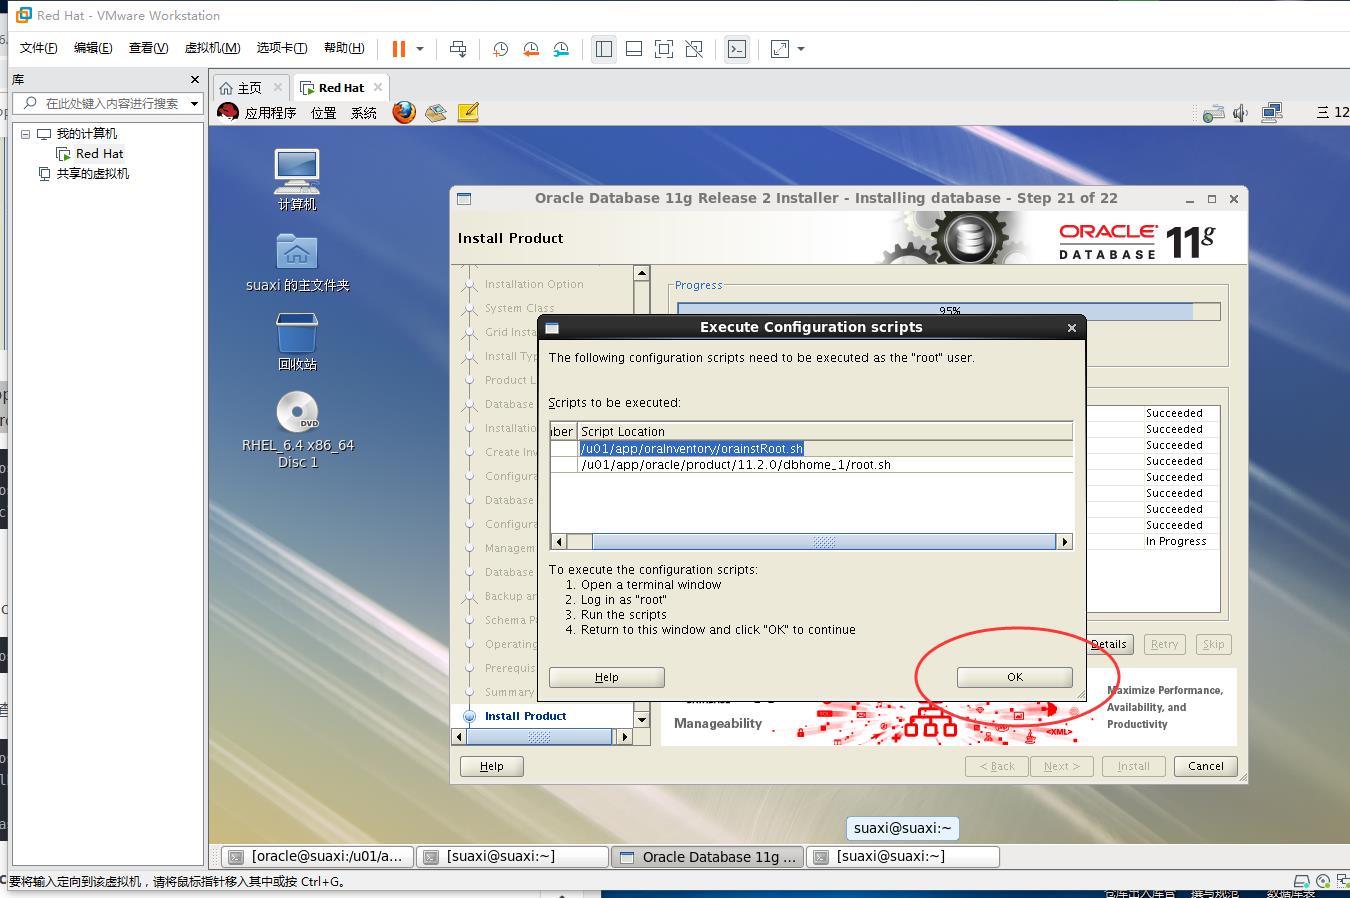Switch to [oracle@suaxi:/u01/a... taskbar window
The height and width of the screenshot is (898, 1350).
316,856
